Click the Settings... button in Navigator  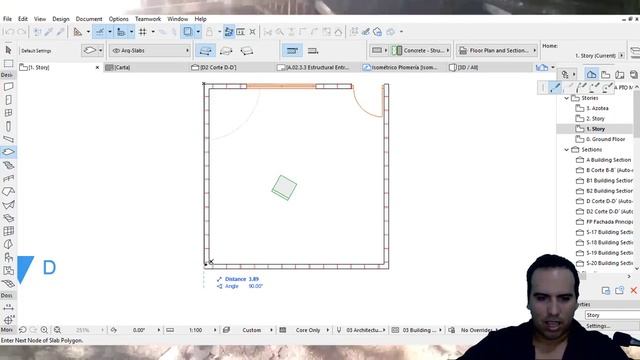(598, 326)
